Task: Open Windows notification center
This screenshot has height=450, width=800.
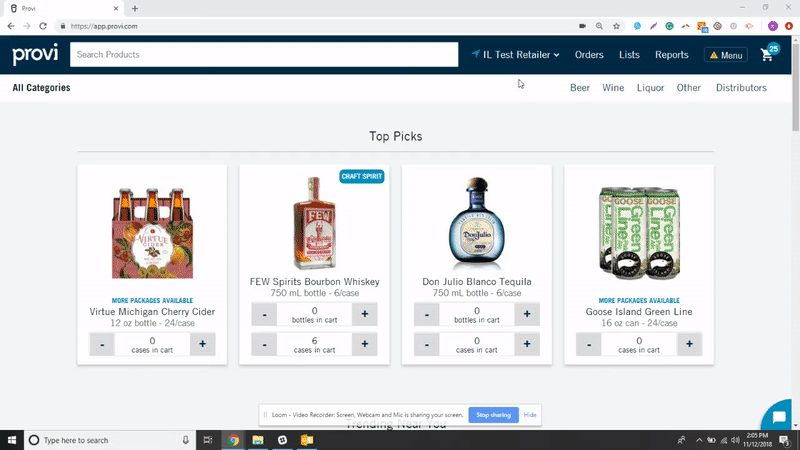Action: click(784, 440)
